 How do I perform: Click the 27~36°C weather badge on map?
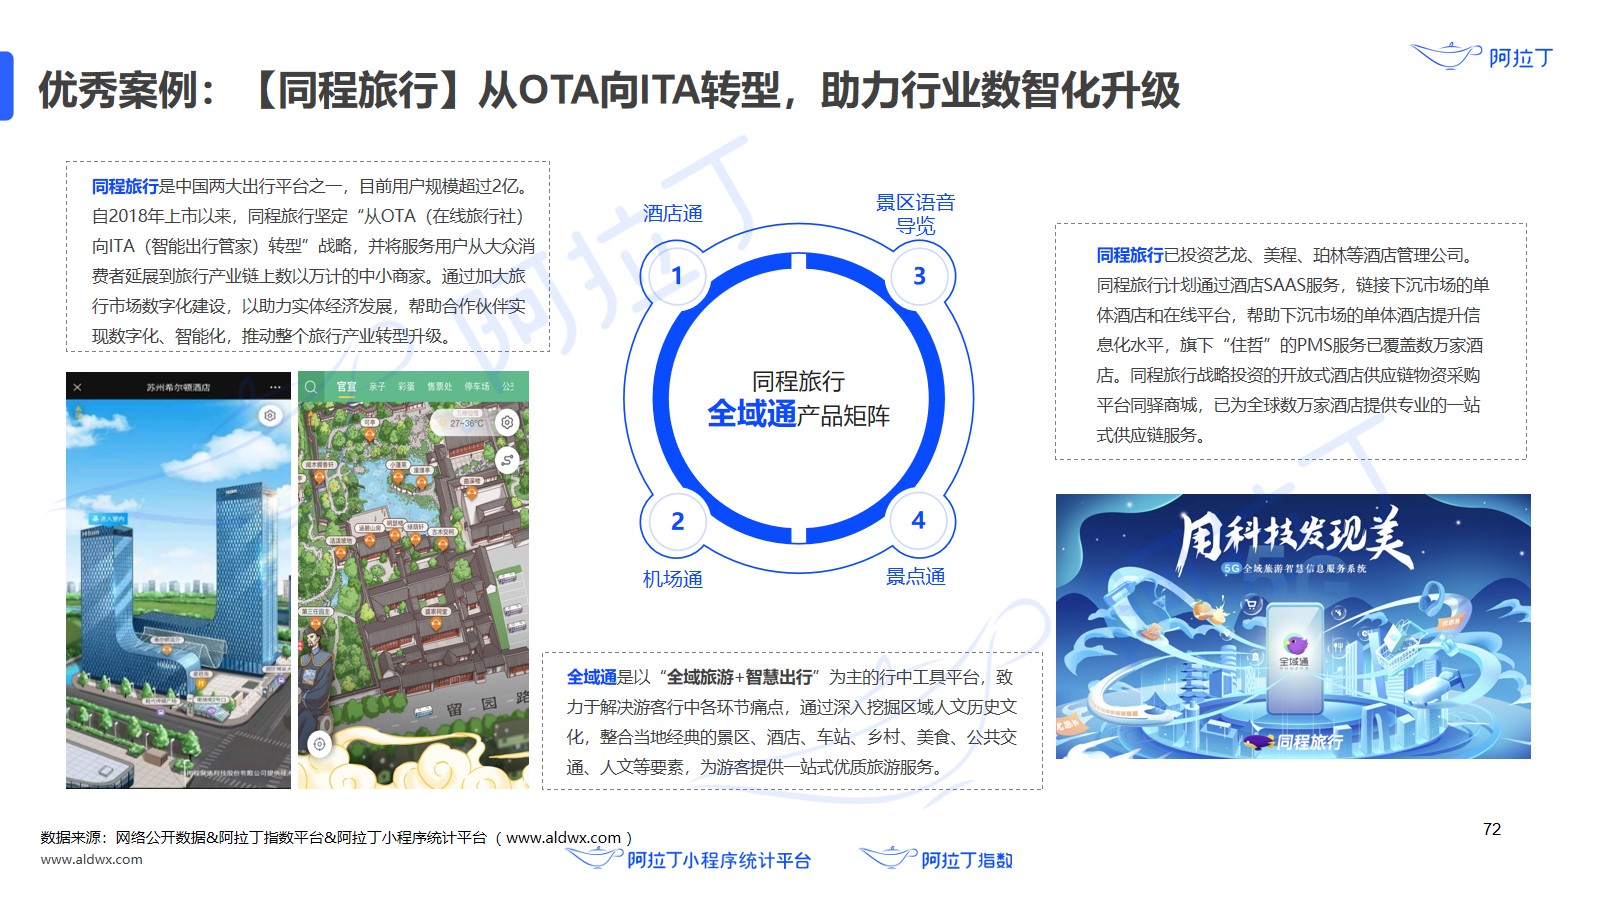(x=465, y=422)
